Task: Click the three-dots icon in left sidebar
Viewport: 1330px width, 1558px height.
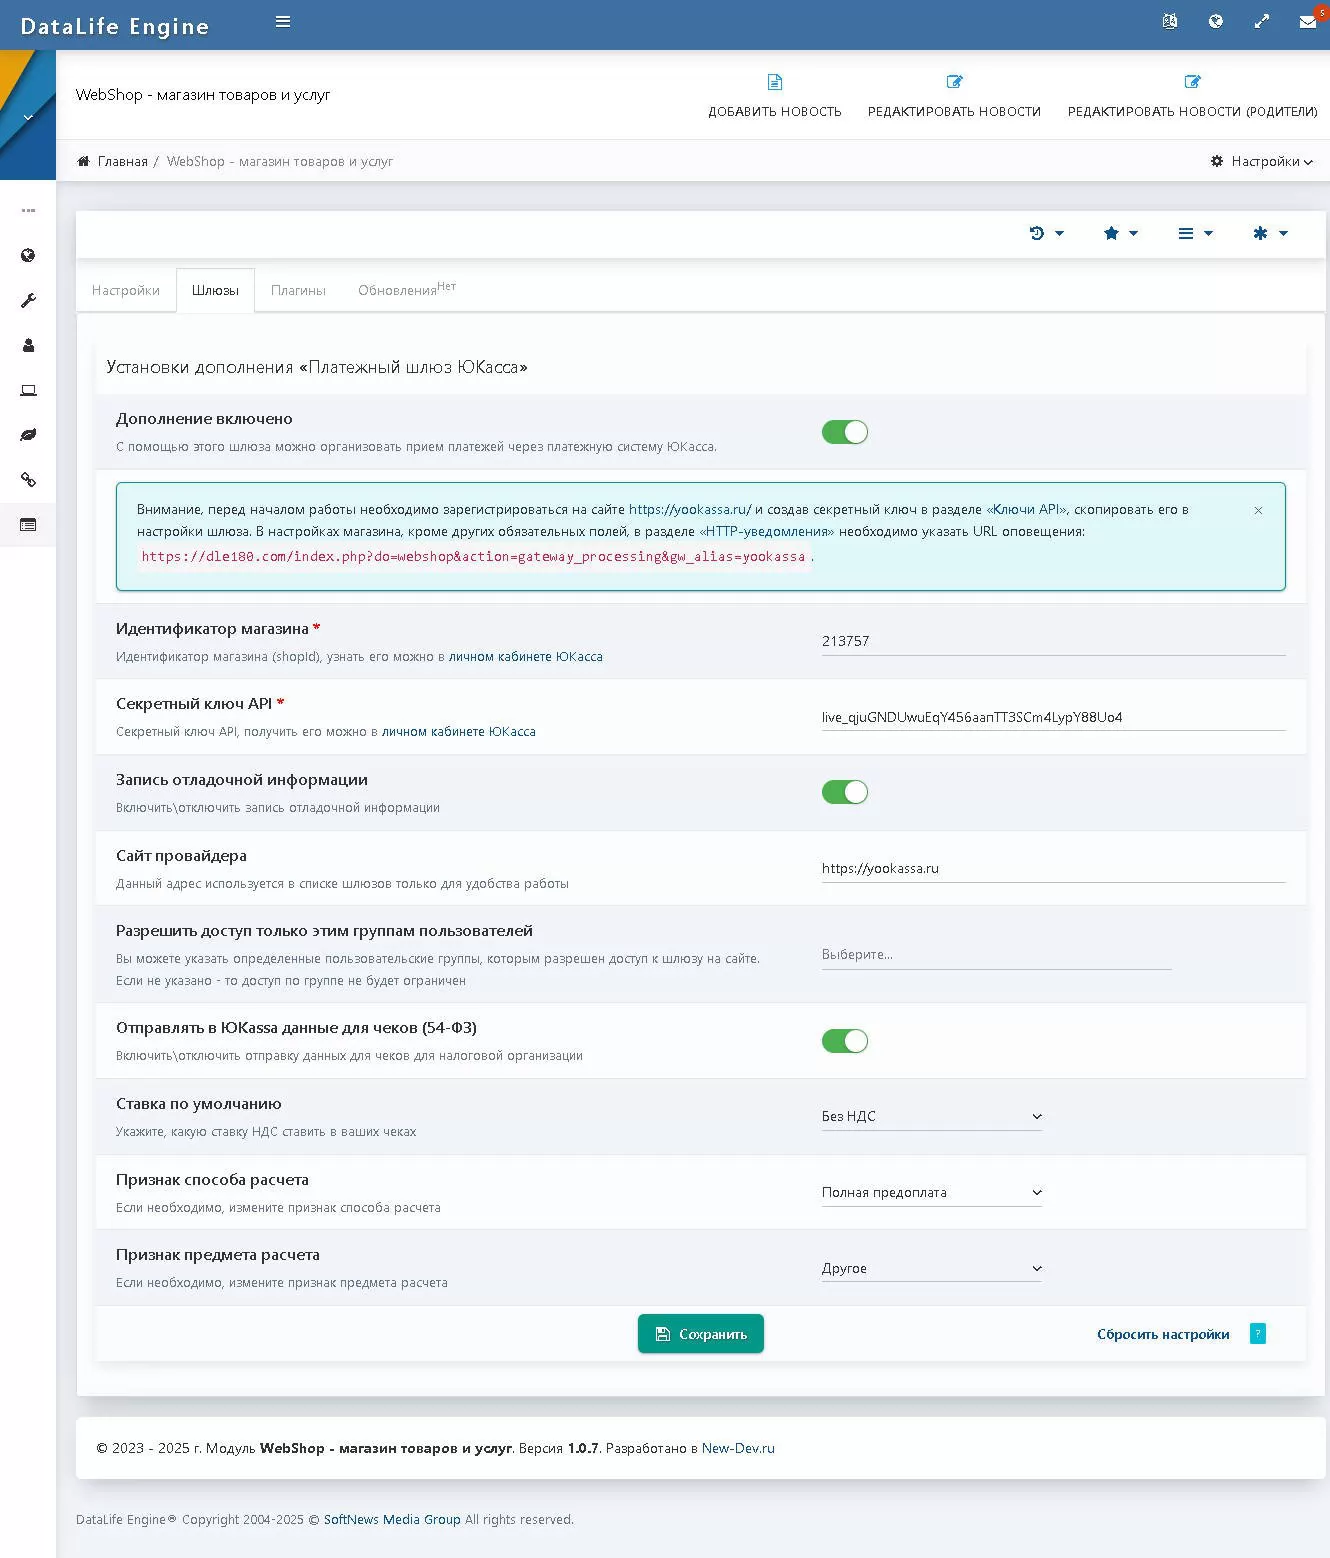Action: pos(28,210)
